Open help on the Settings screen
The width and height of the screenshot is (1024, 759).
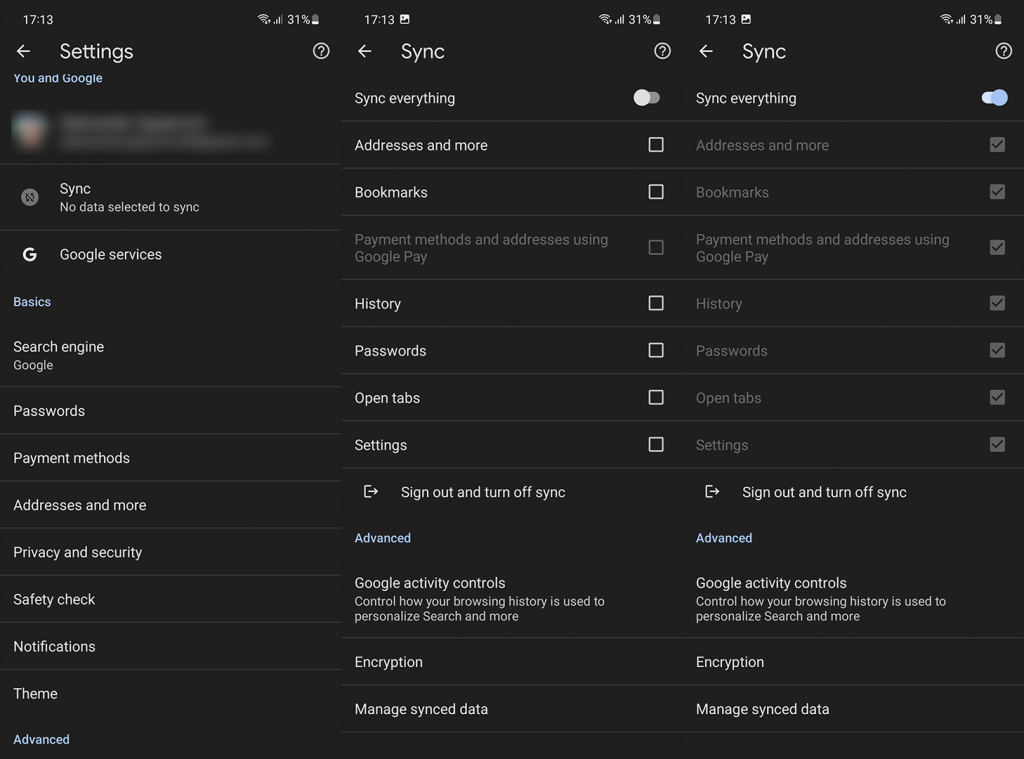coord(321,51)
